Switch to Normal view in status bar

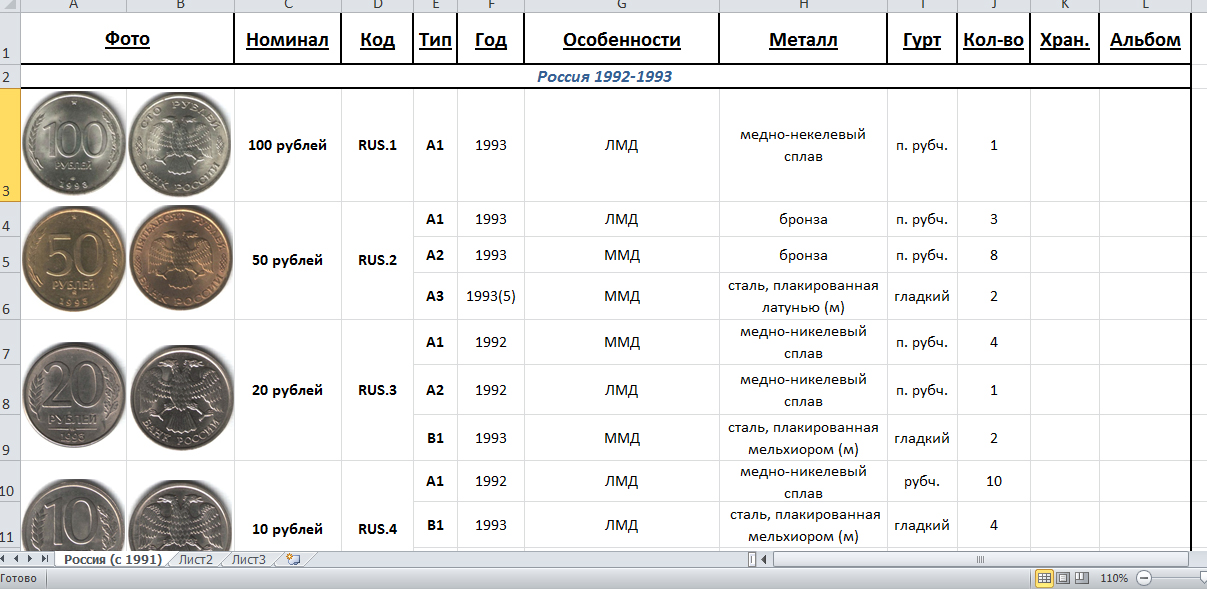[1044, 578]
